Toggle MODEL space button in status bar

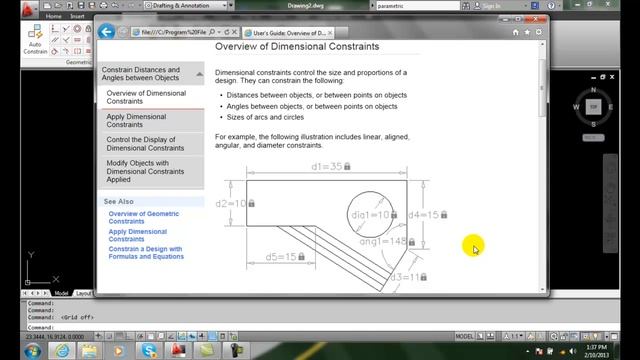pyautogui.click(x=464, y=336)
